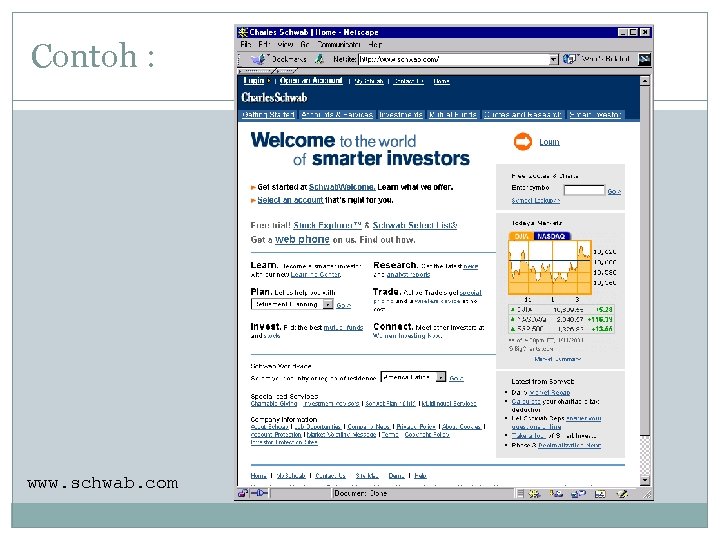
Task: Open the File menu
Action: [x=246, y=45]
